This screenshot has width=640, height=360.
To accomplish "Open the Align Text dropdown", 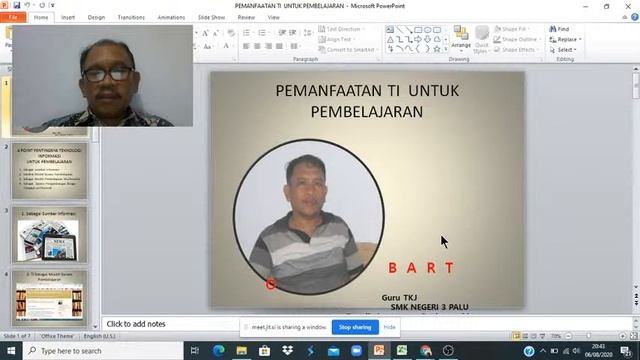I will (x=336, y=39).
